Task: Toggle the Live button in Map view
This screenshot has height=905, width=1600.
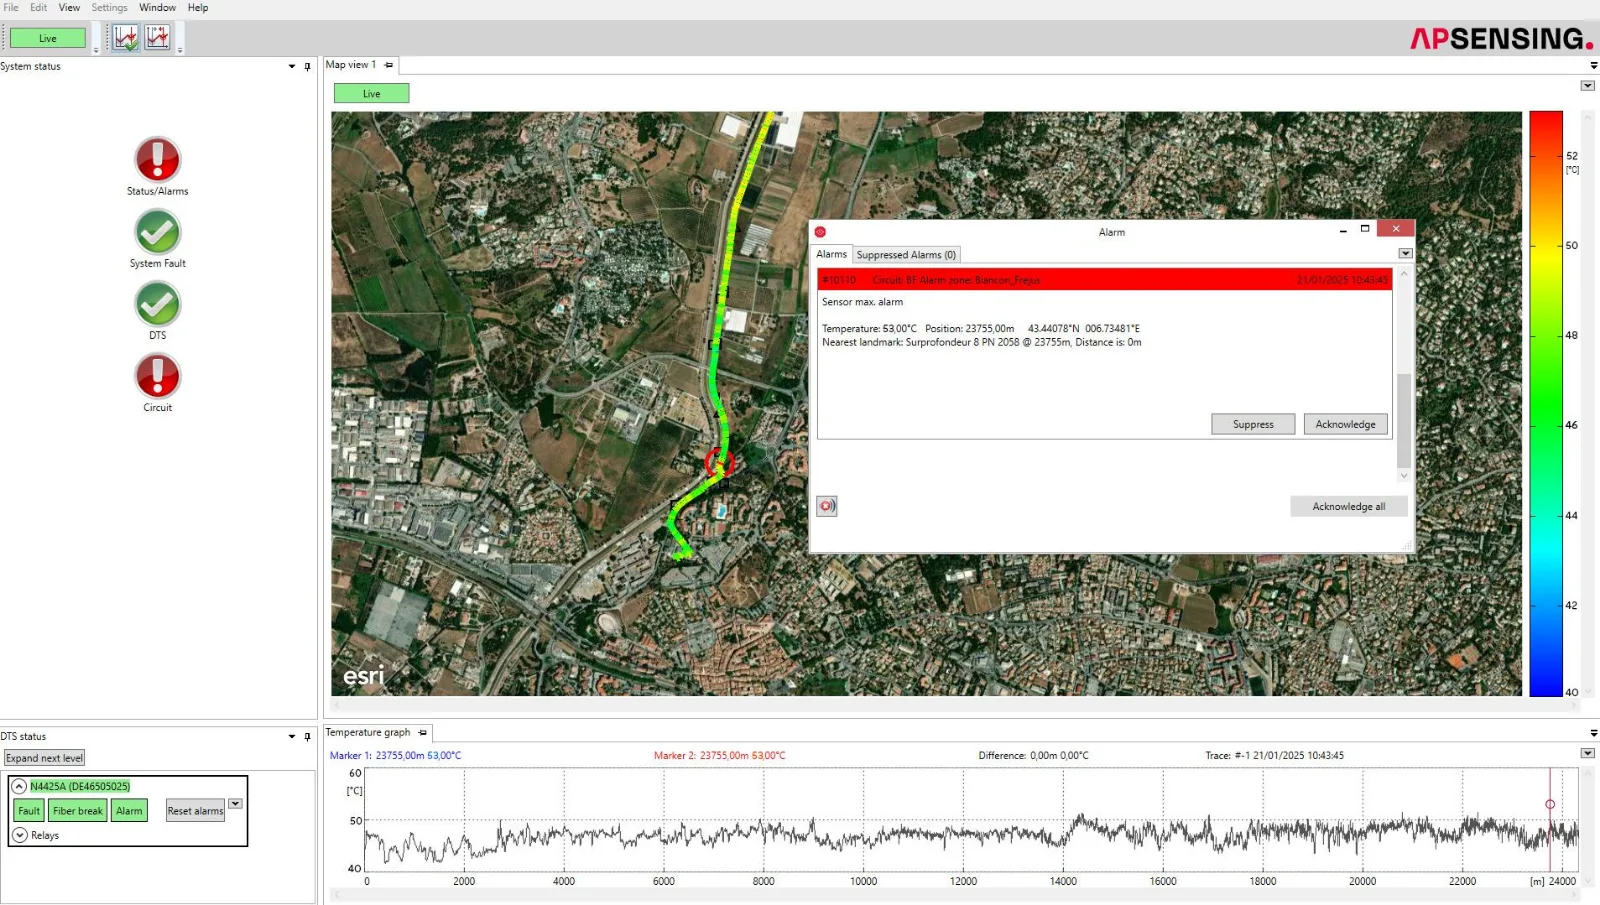Action: pos(371,94)
